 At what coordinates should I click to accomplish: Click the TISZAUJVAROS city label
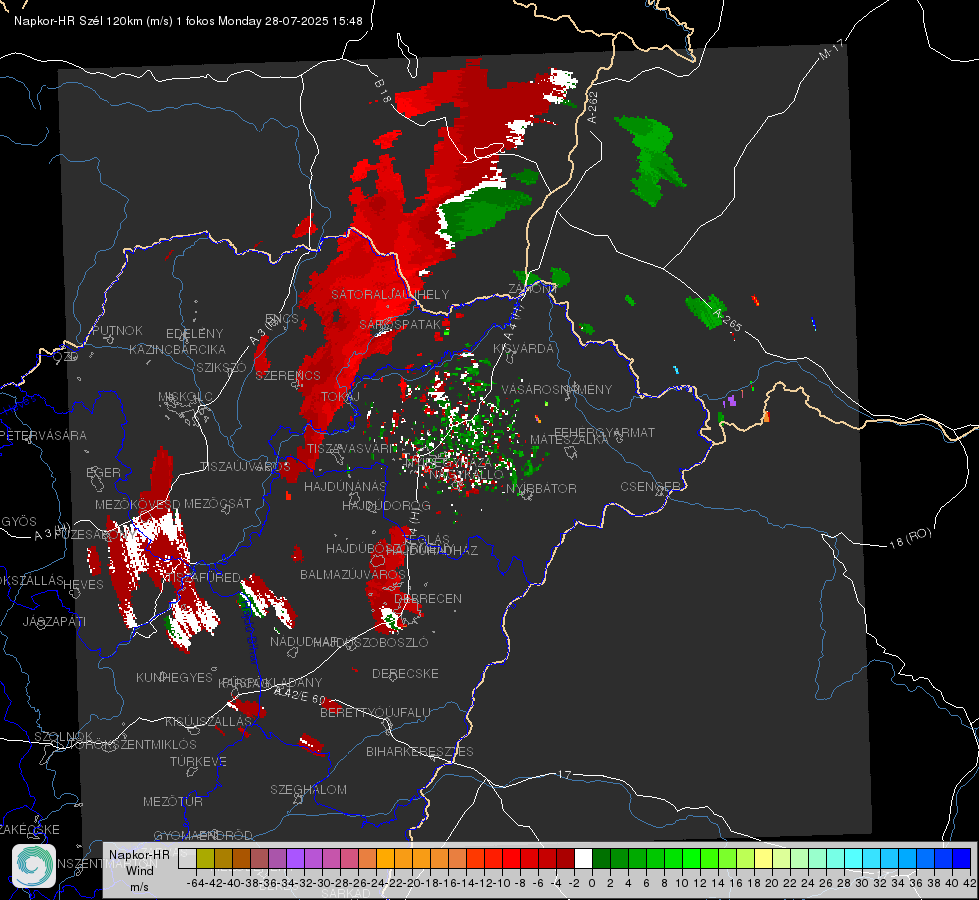(x=245, y=467)
